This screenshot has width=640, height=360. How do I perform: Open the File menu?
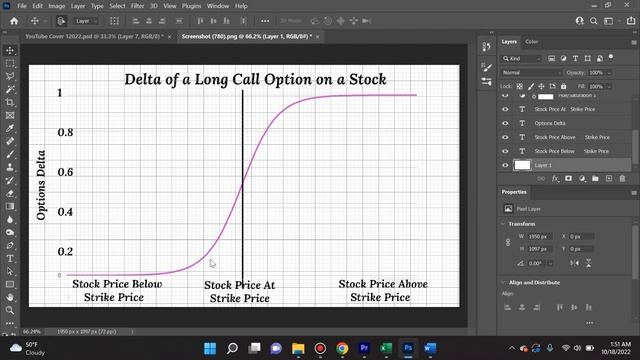pyautogui.click(x=22, y=6)
